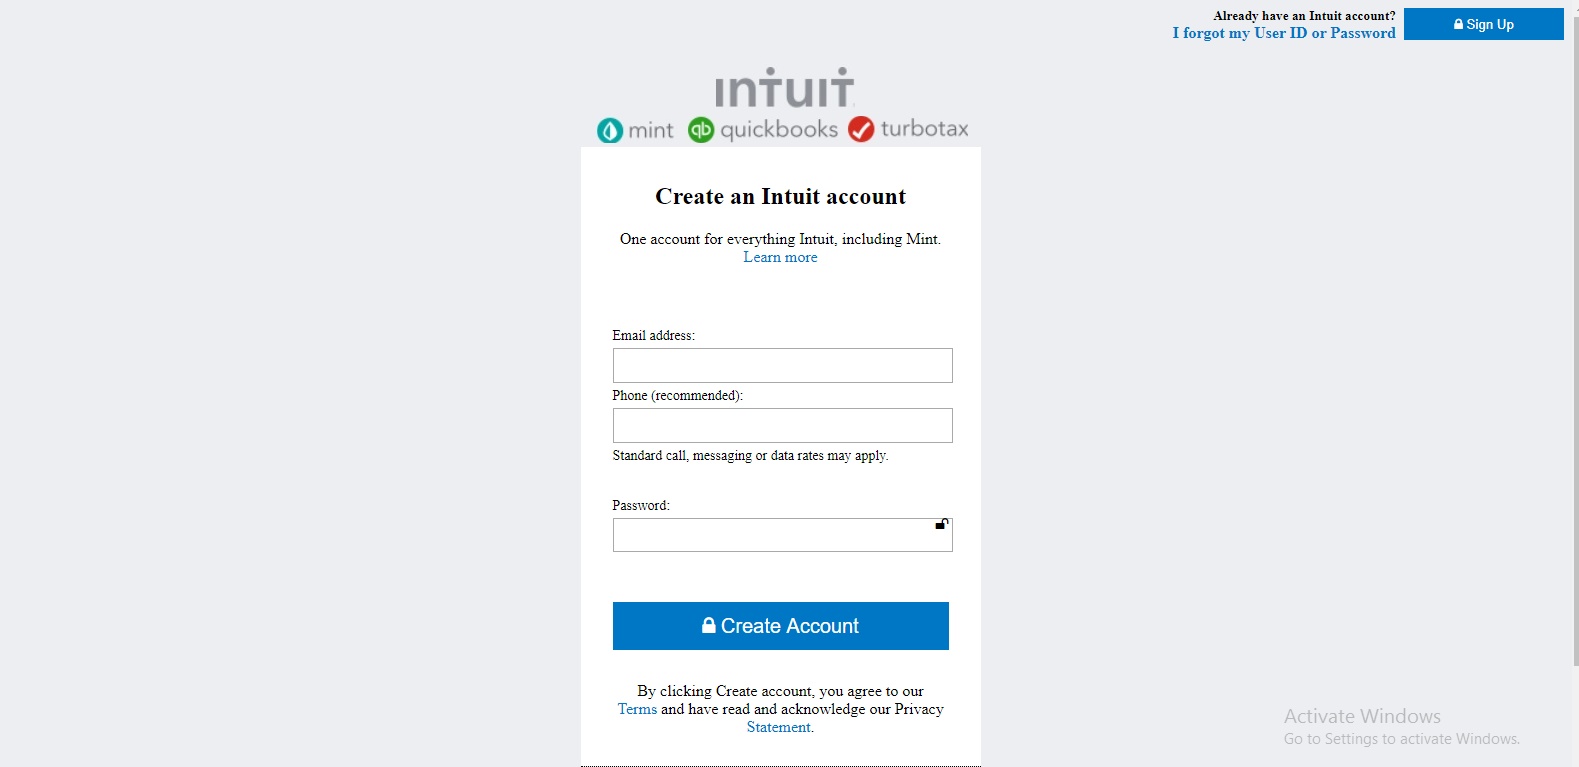Click the Email address input field

click(x=782, y=365)
